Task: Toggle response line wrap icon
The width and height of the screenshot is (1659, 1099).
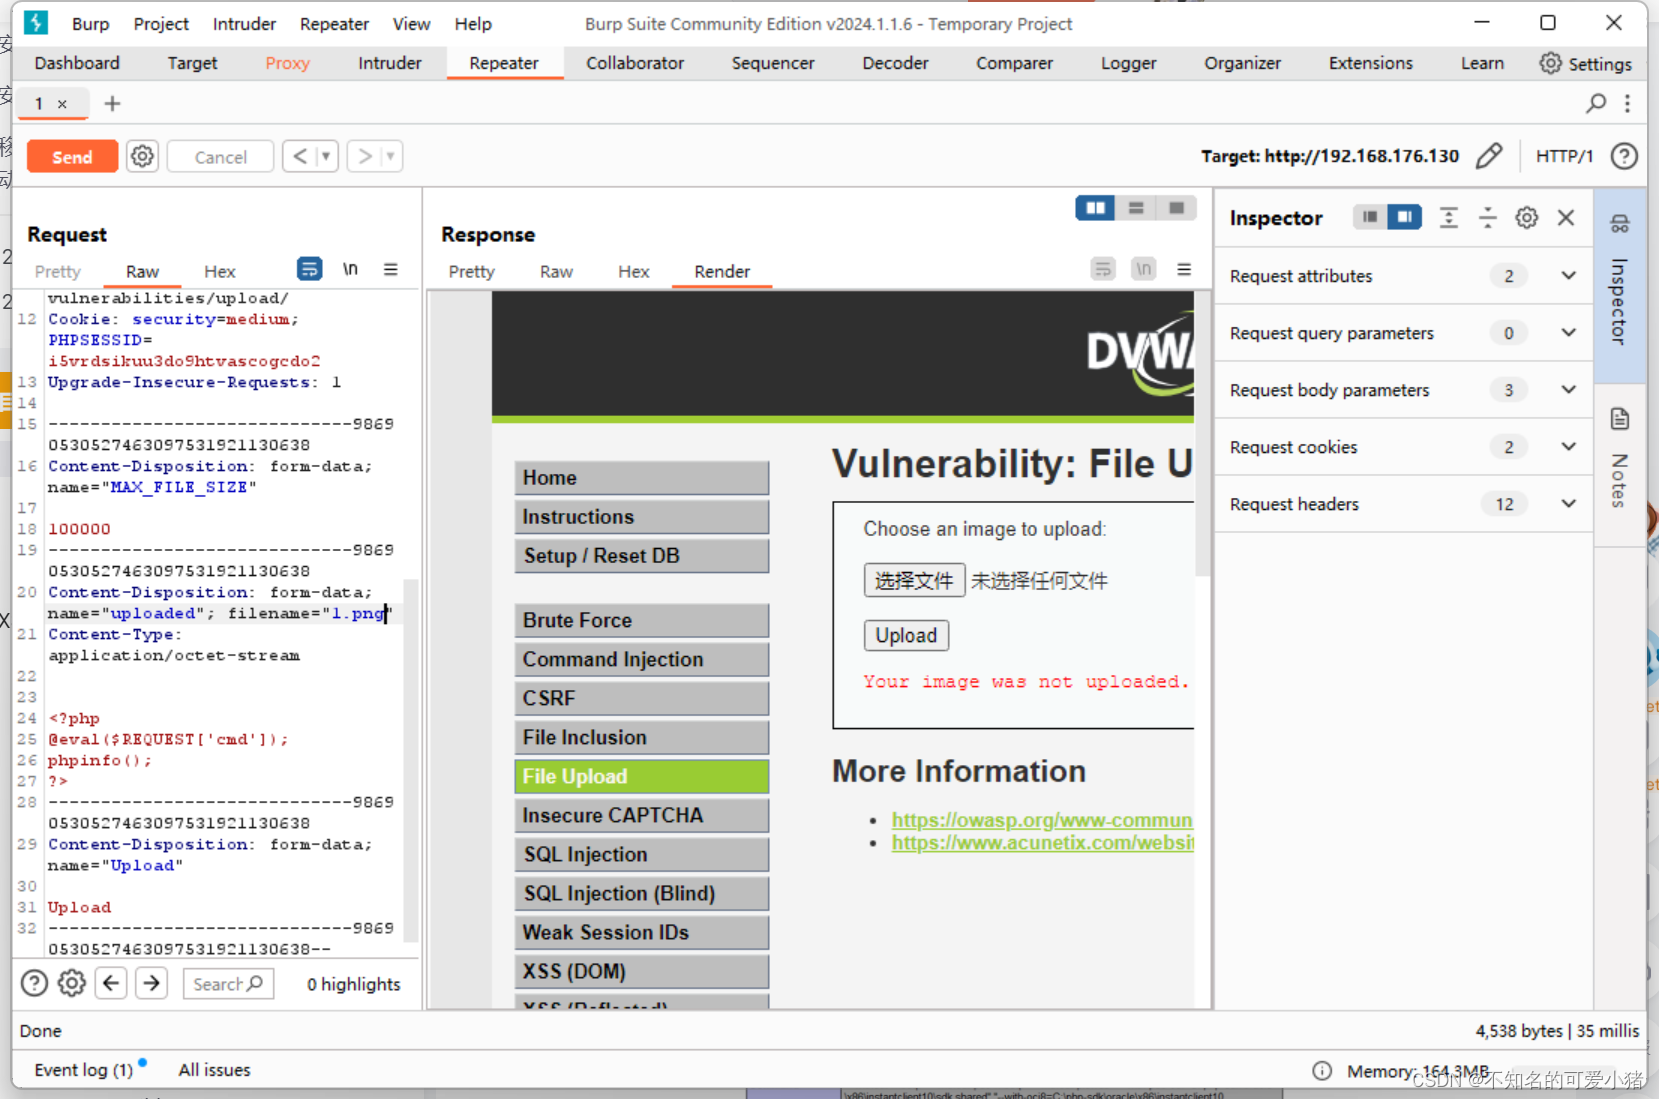Action: tap(1102, 269)
